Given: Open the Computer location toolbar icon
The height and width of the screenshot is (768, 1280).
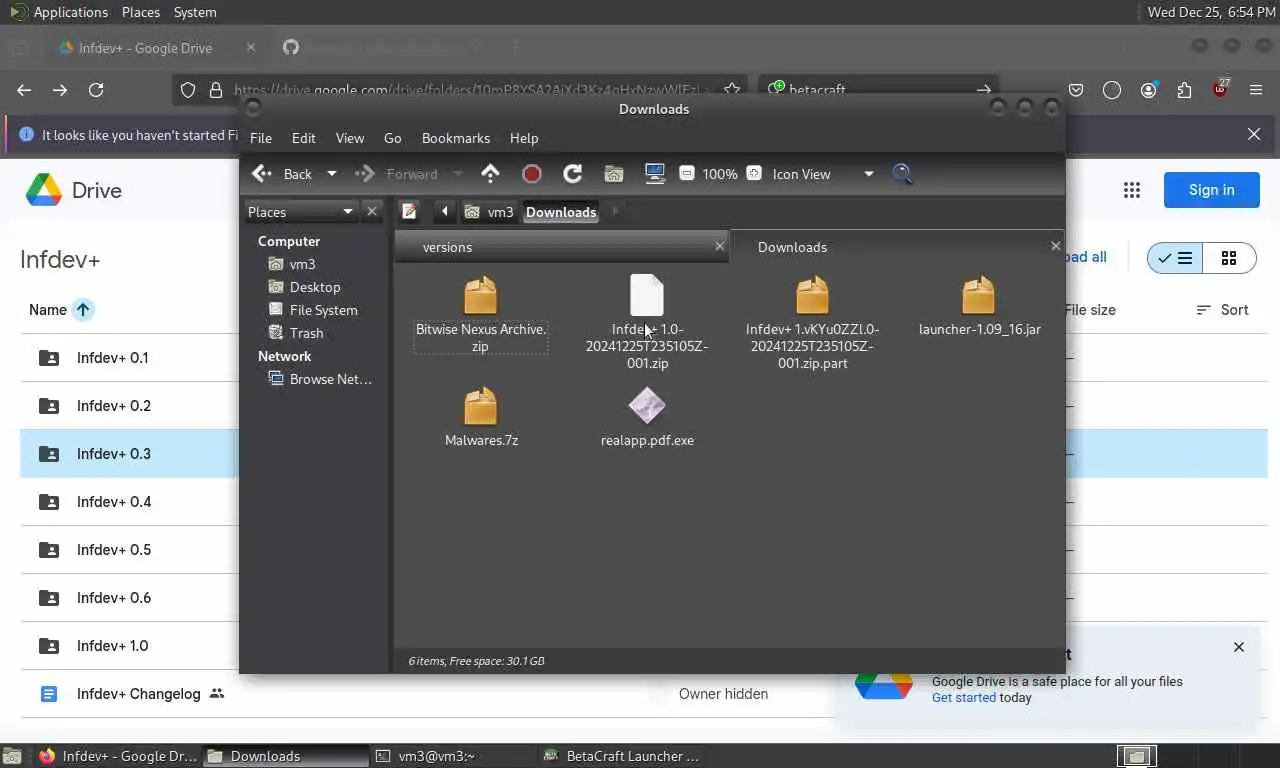Looking at the screenshot, I should click(655, 174).
